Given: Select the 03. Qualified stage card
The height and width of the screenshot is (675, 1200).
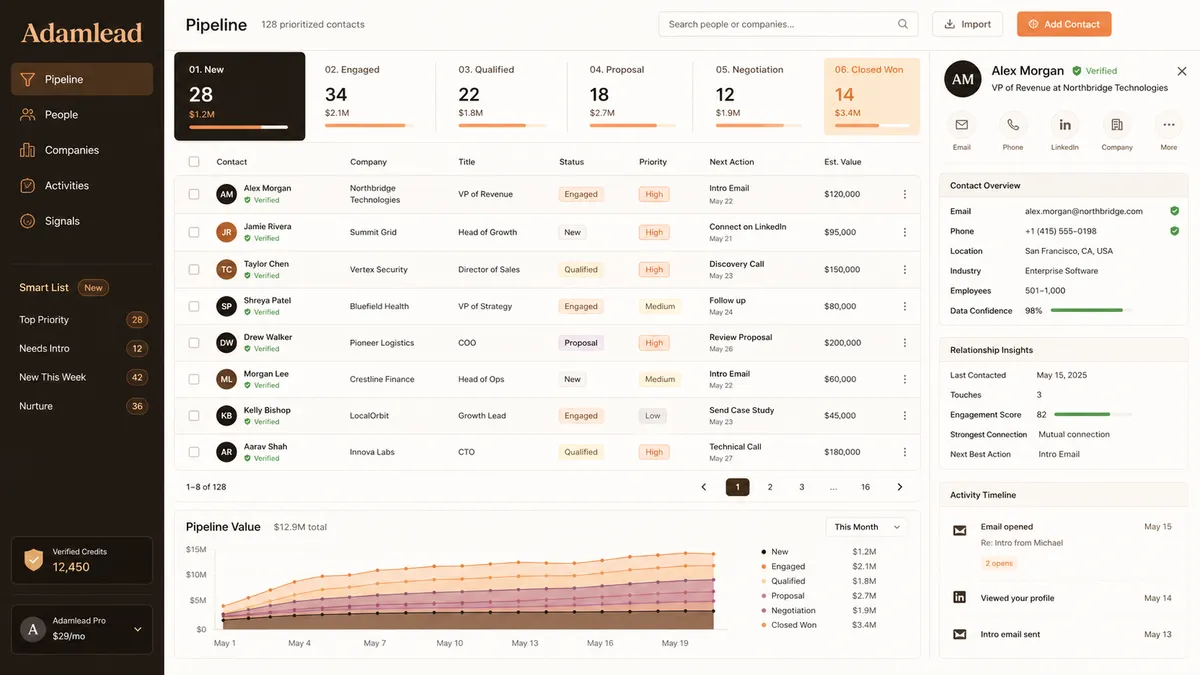Looking at the screenshot, I should (x=502, y=96).
